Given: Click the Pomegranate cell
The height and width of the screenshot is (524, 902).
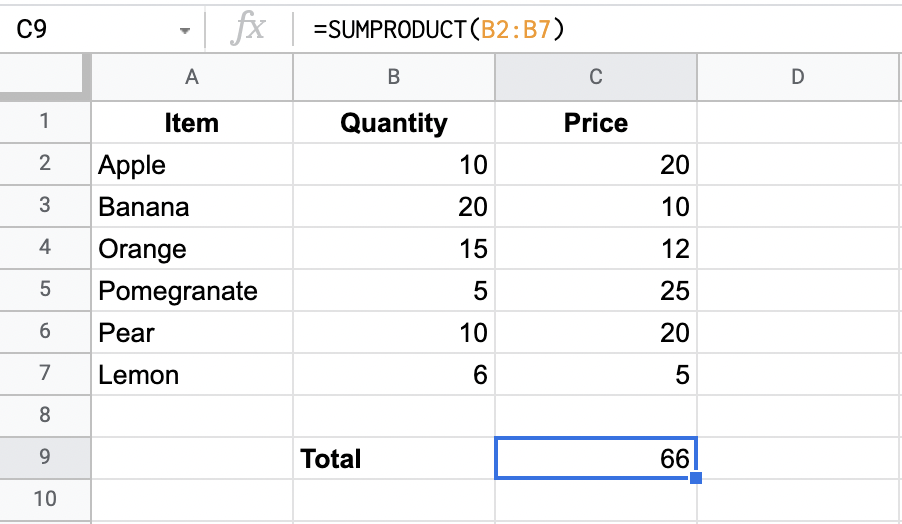Looking at the screenshot, I should 192,291.
